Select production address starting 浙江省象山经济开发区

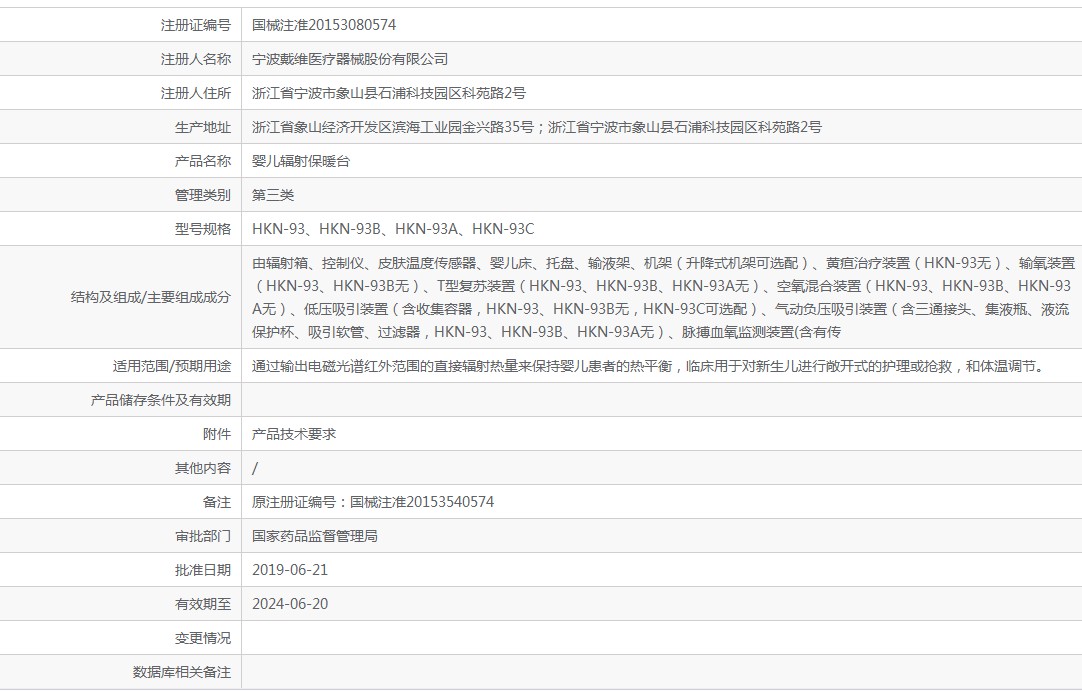(x=537, y=127)
